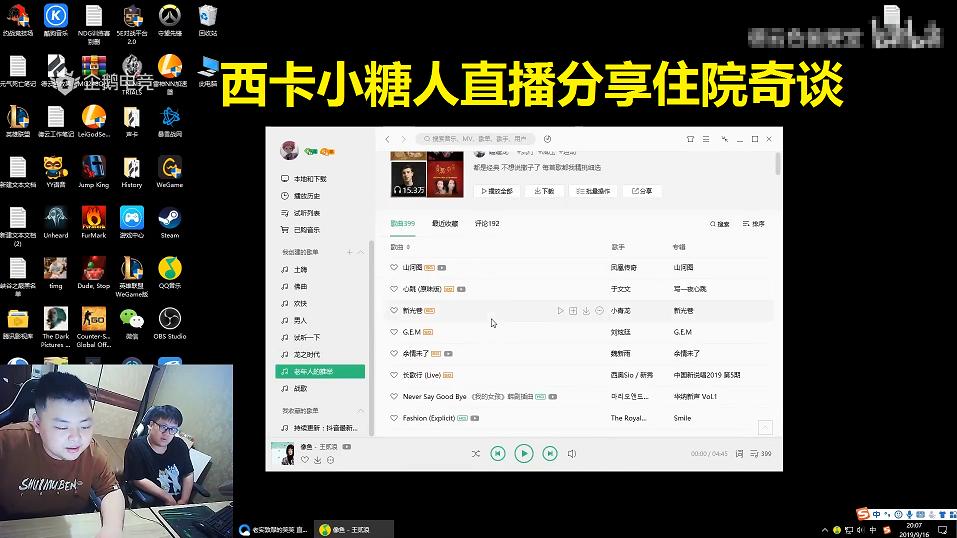The height and width of the screenshot is (538, 957).
Task: Click the 播放全部 play all button
Action: point(497,191)
